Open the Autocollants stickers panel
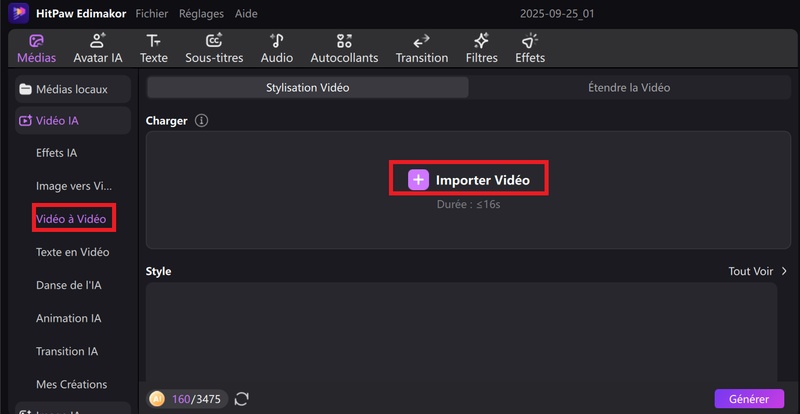The height and width of the screenshot is (414, 800). pos(344,48)
